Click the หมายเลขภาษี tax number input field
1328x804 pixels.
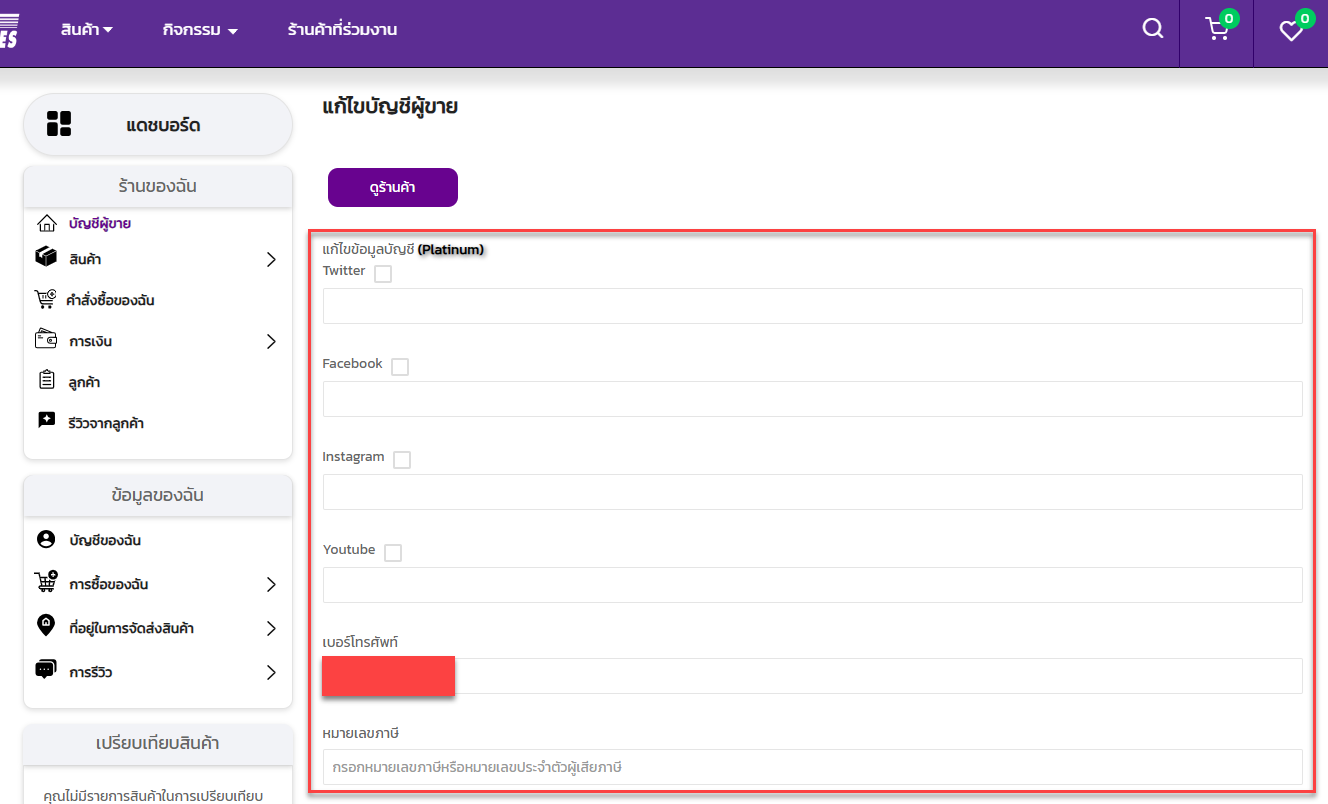(x=812, y=767)
